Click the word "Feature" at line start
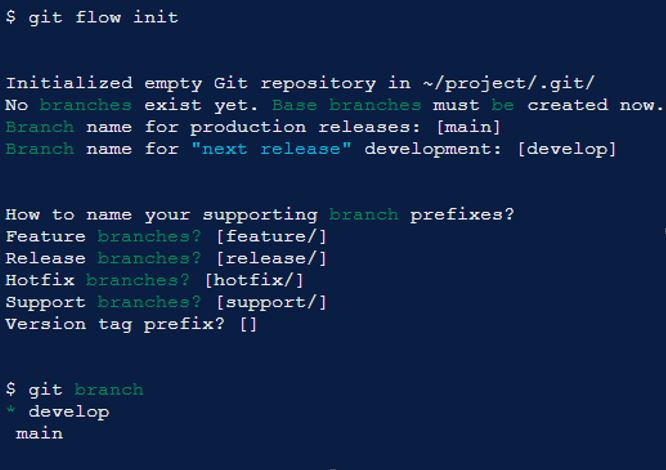The width and height of the screenshot is (666, 470). pos(46,236)
